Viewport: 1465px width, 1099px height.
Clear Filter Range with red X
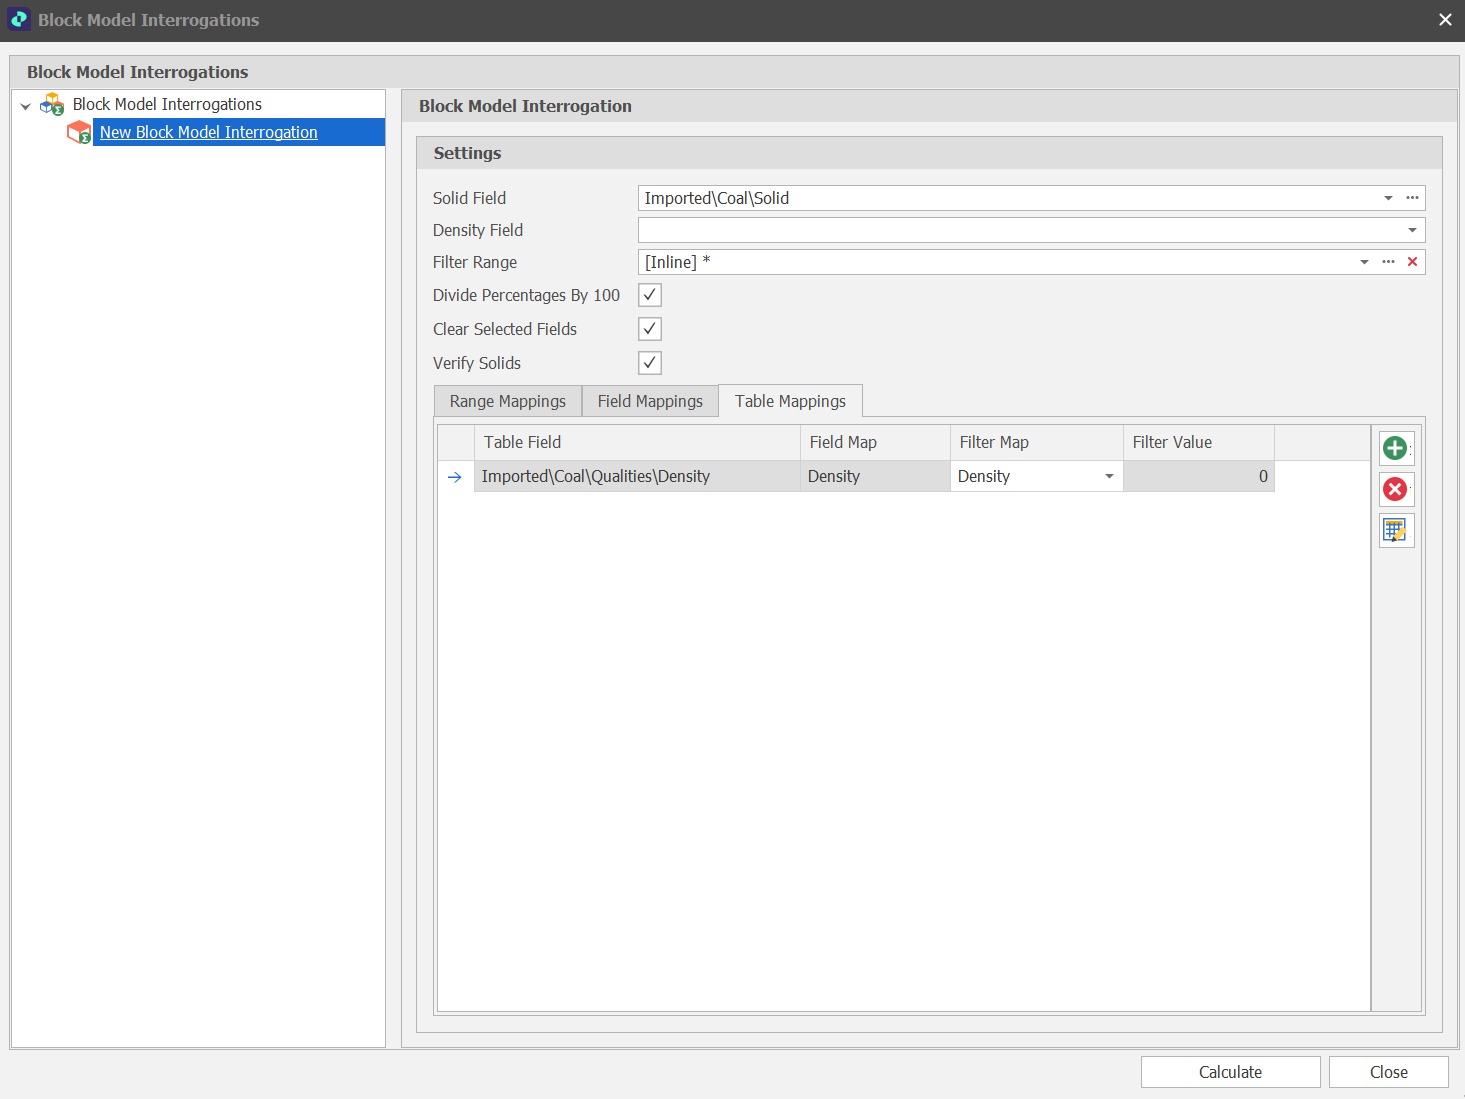(1412, 262)
